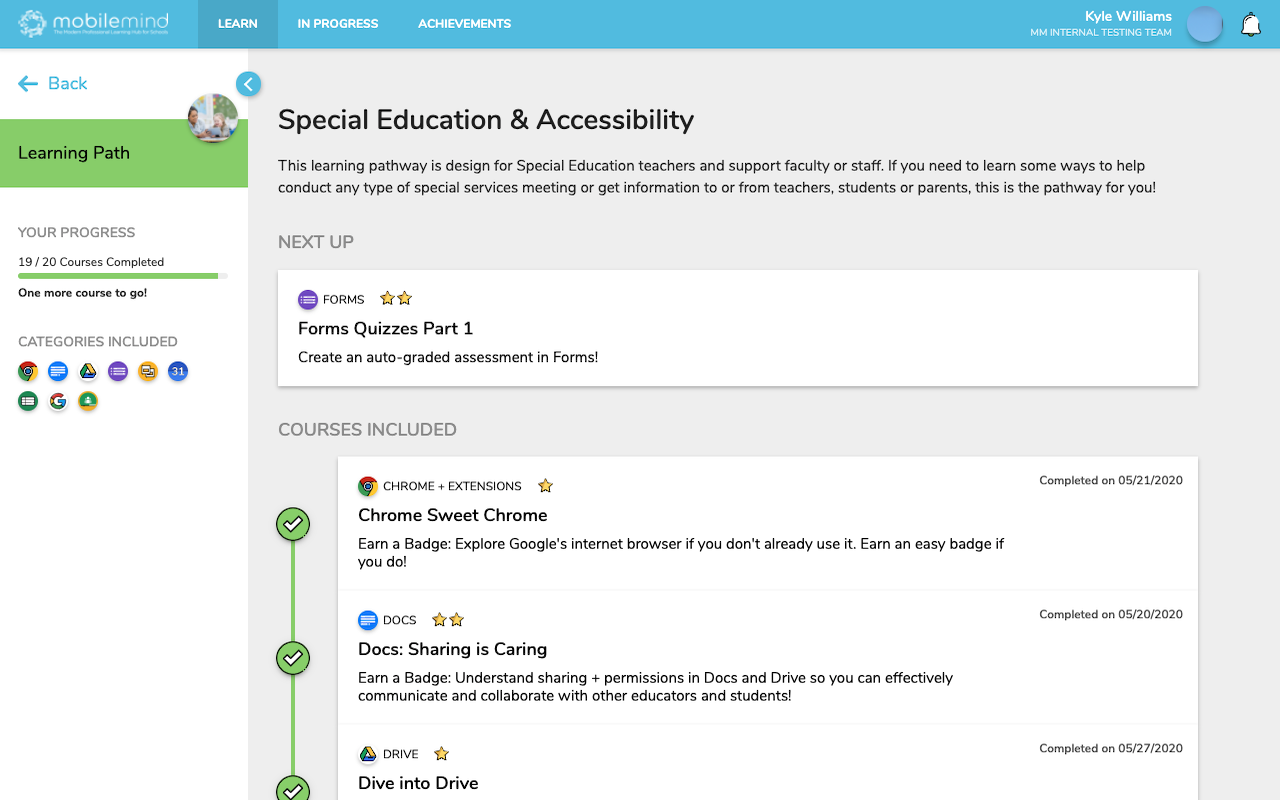Choose the Google G category icon
Image resolution: width=1280 pixels, height=800 pixels.
tap(58, 402)
